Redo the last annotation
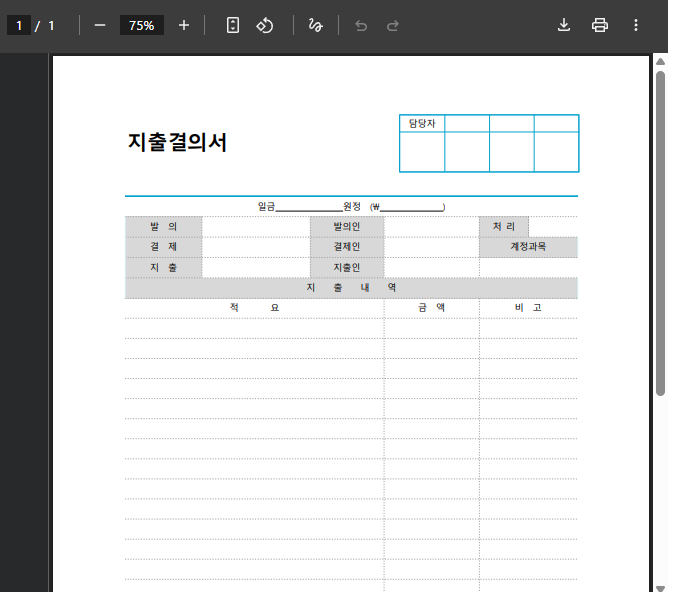 point(393,26)
